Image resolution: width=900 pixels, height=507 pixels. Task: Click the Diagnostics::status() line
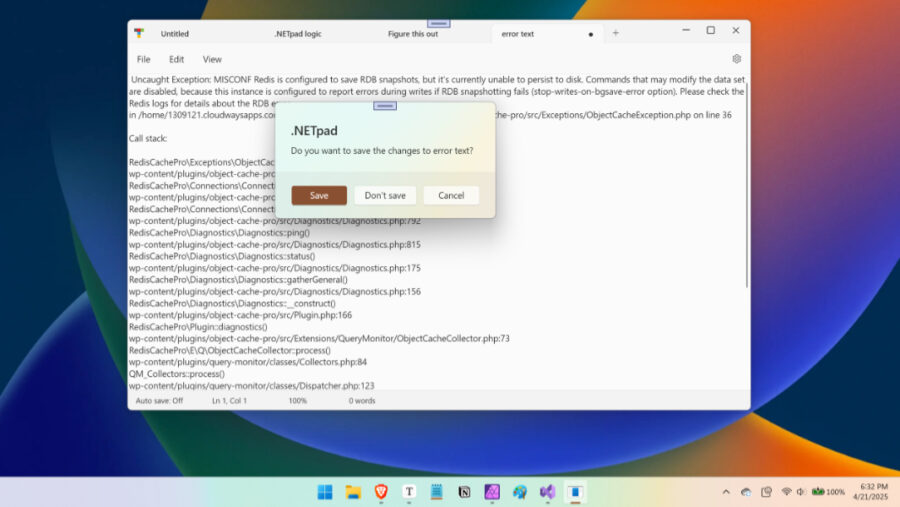click(x=222, y=256)
